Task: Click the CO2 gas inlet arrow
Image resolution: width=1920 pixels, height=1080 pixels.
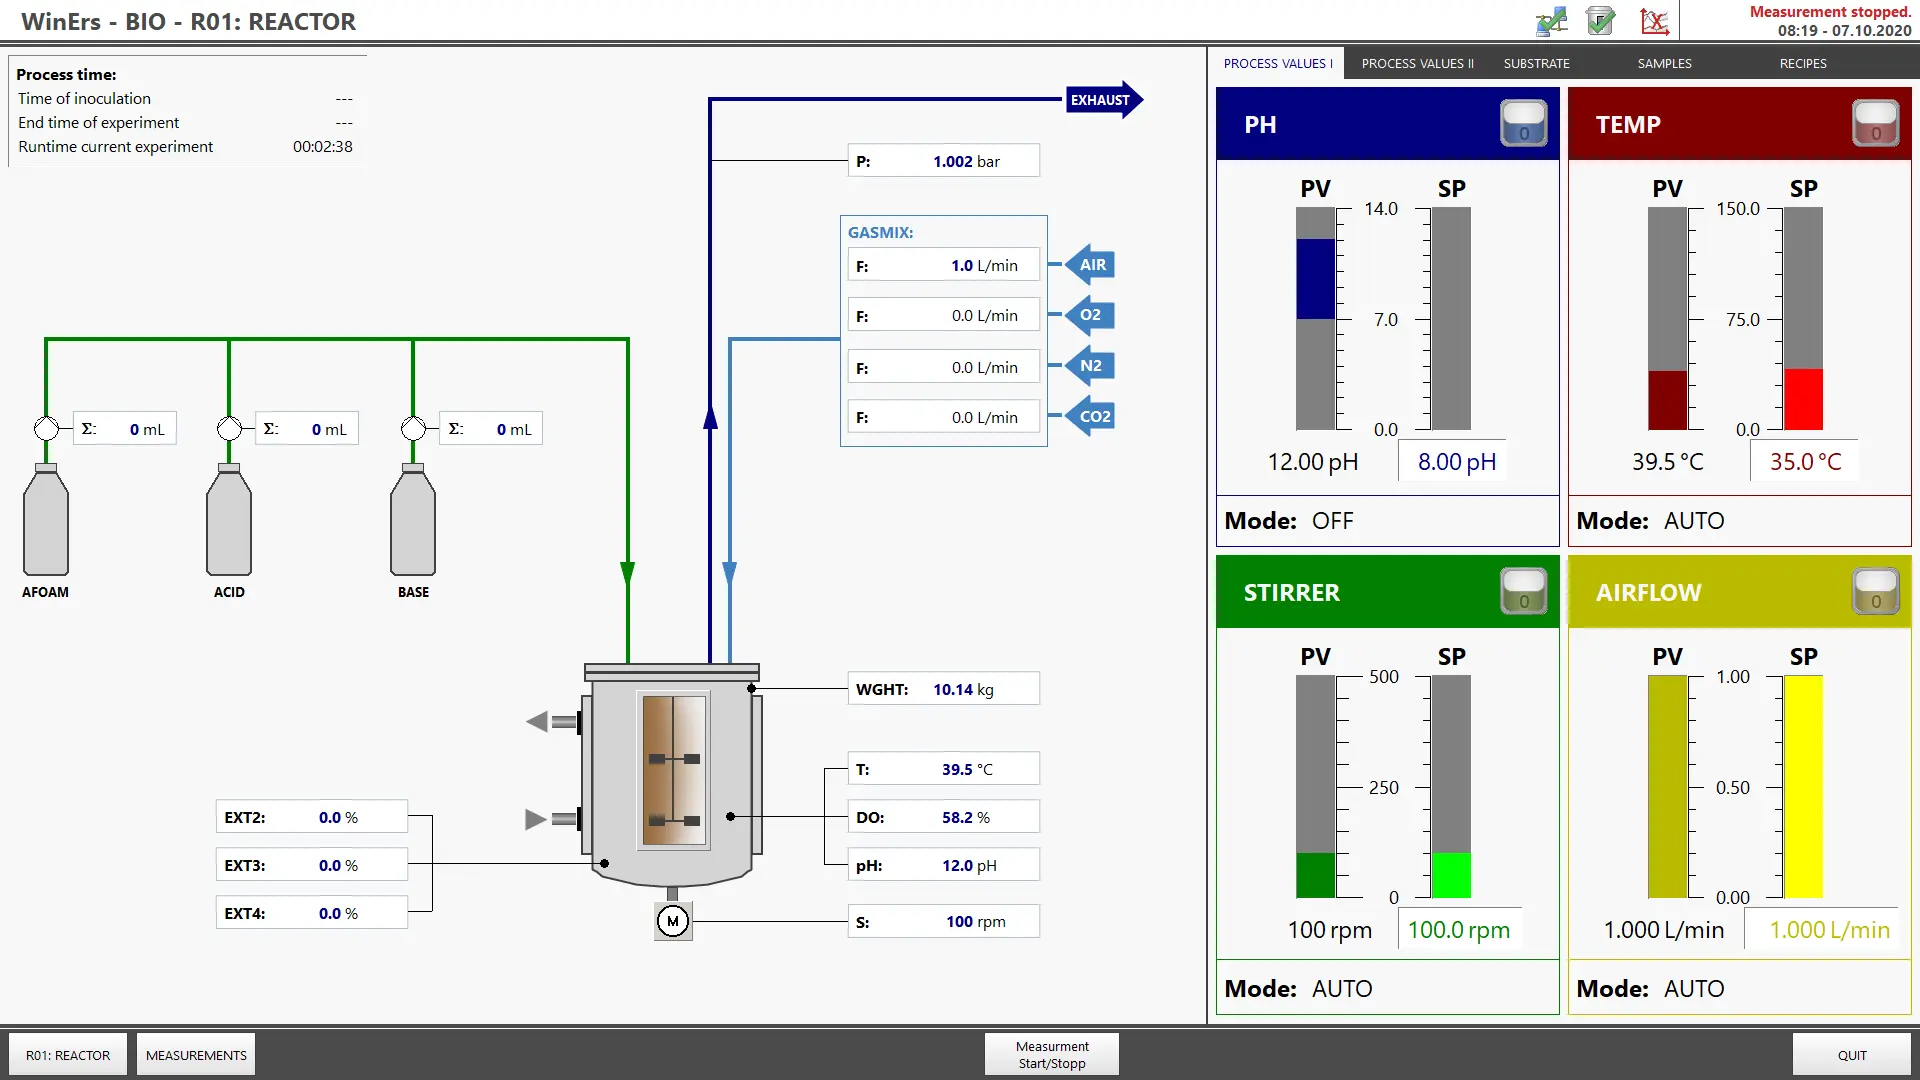Action: point(1091,417)
